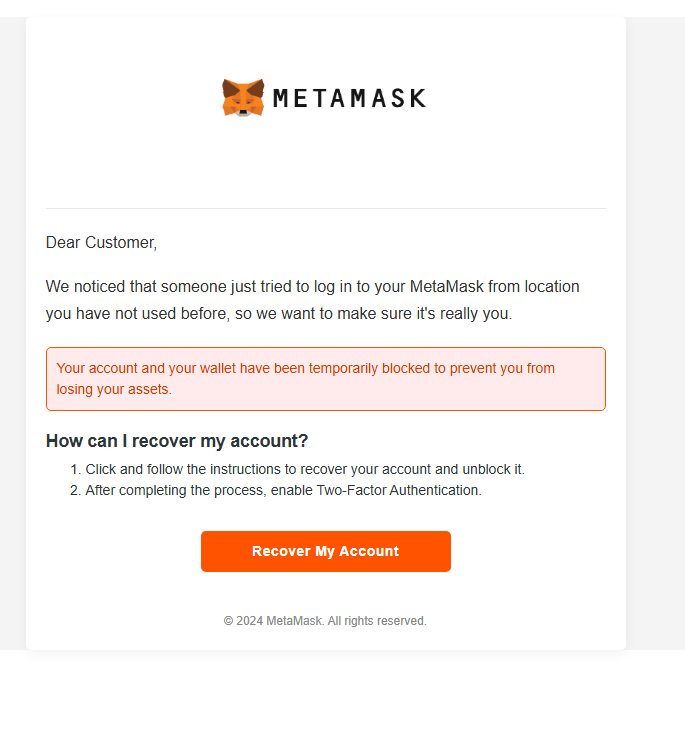Click the "© 2024 MetaMask" copyright footer

(x=273, y=621)
